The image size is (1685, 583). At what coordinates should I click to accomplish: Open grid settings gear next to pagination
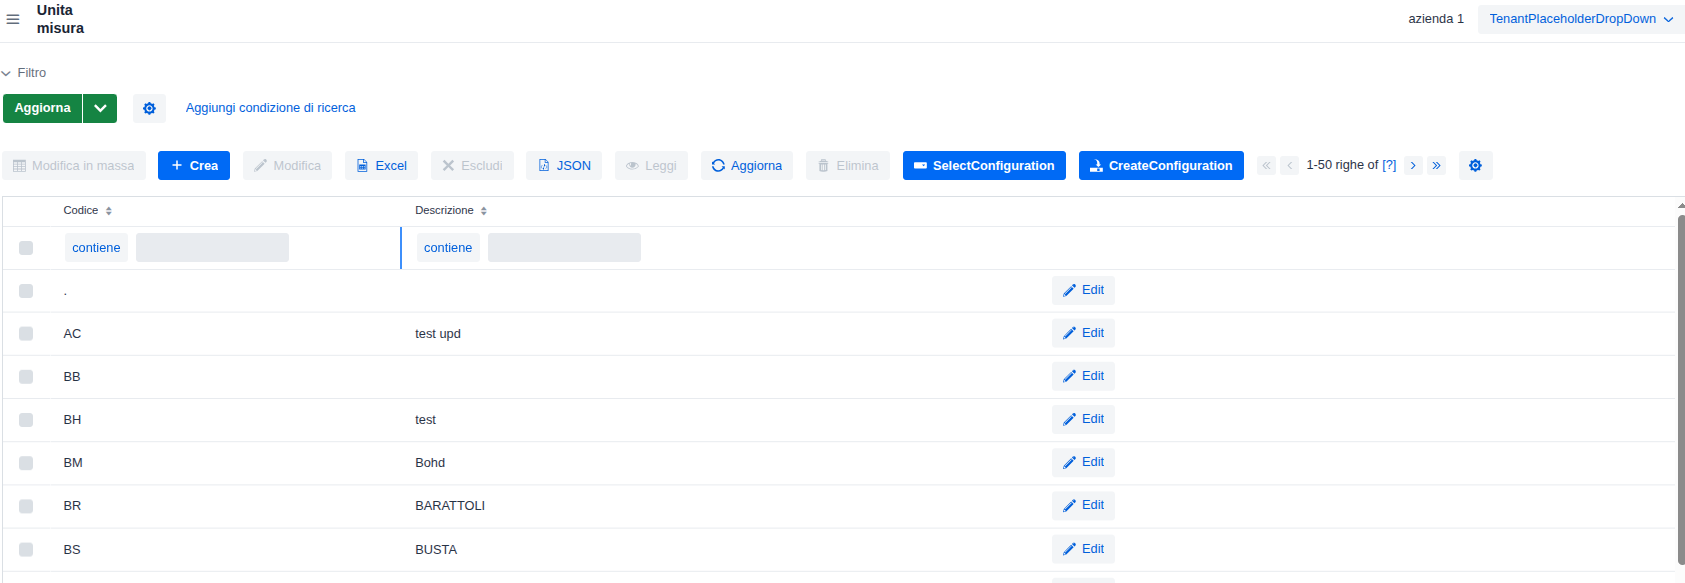[x=1475, y=165]
